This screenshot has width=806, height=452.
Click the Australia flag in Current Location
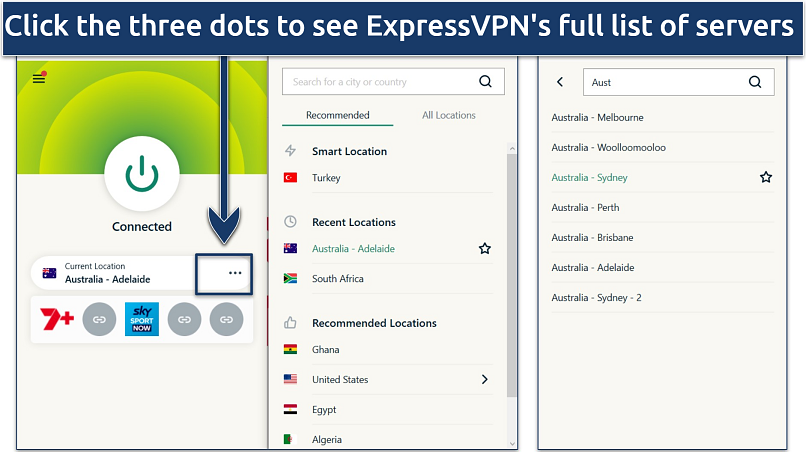click(x=49, y=273)
